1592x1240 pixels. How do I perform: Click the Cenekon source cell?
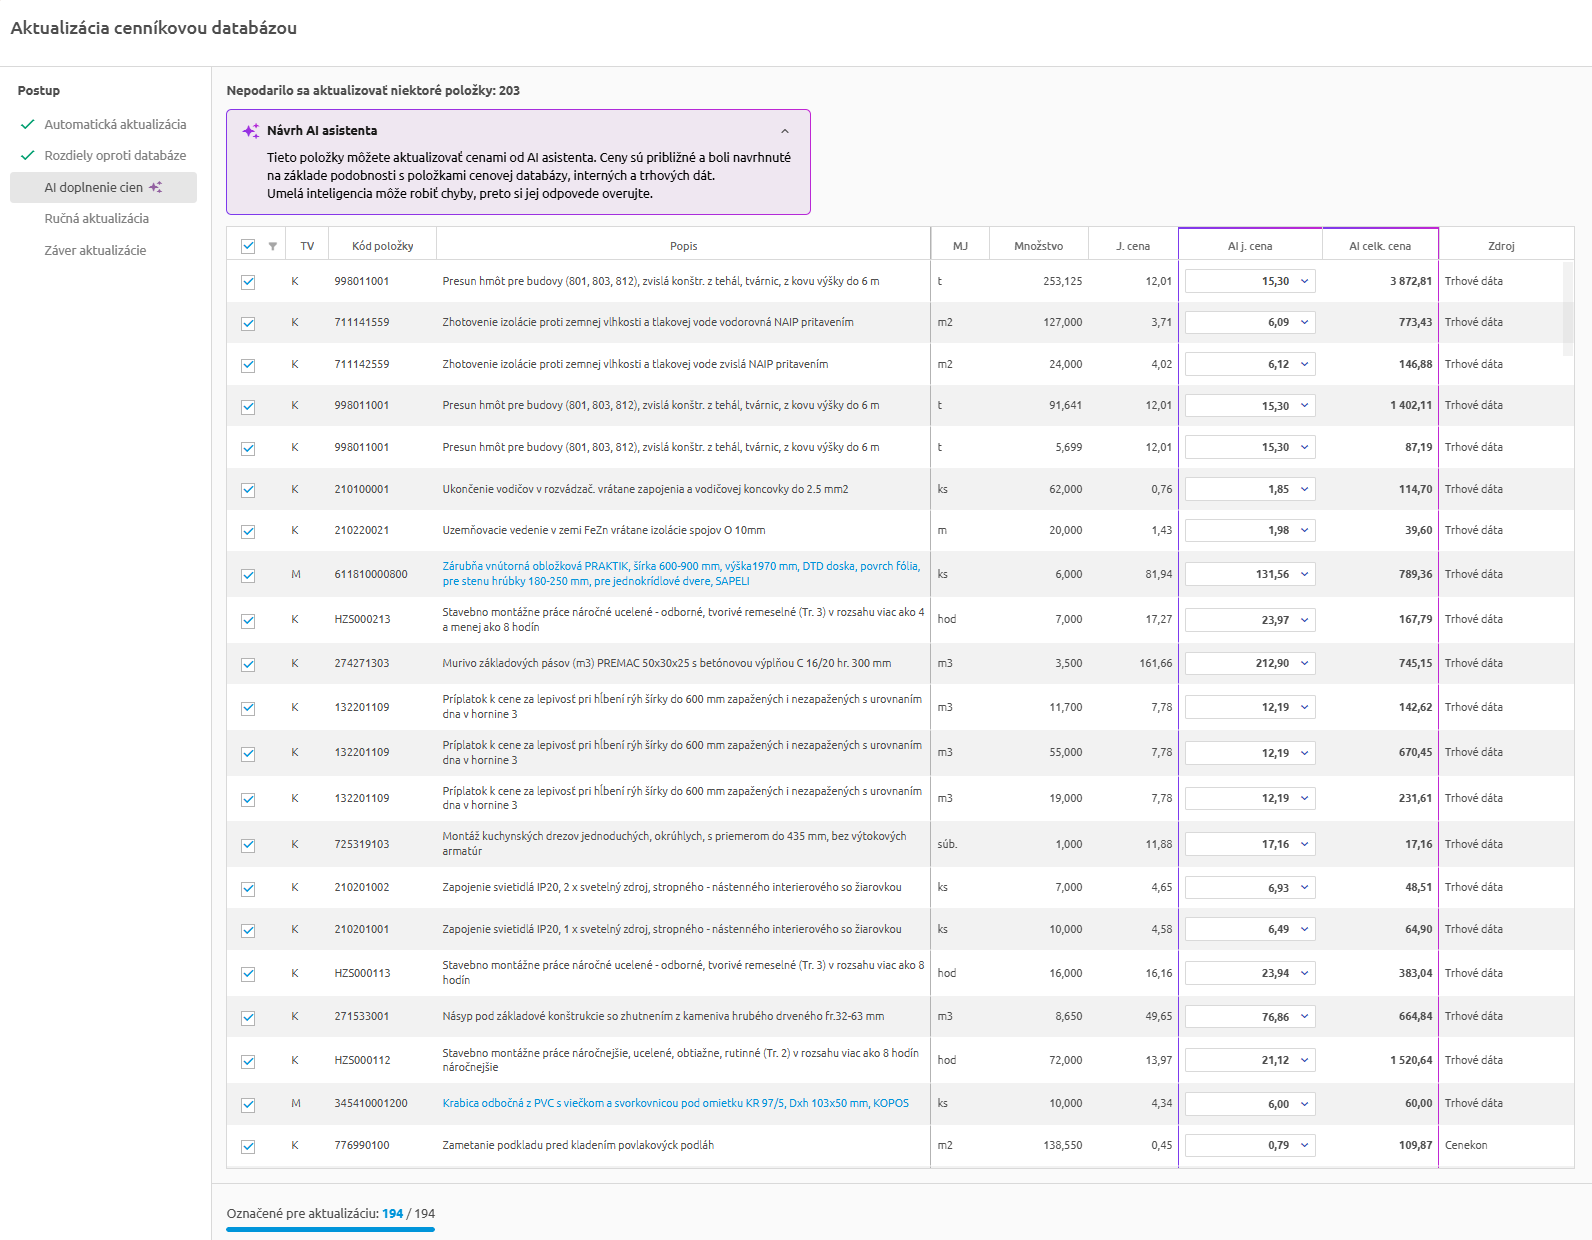pyautogui.click(x=1466, y=1146)
